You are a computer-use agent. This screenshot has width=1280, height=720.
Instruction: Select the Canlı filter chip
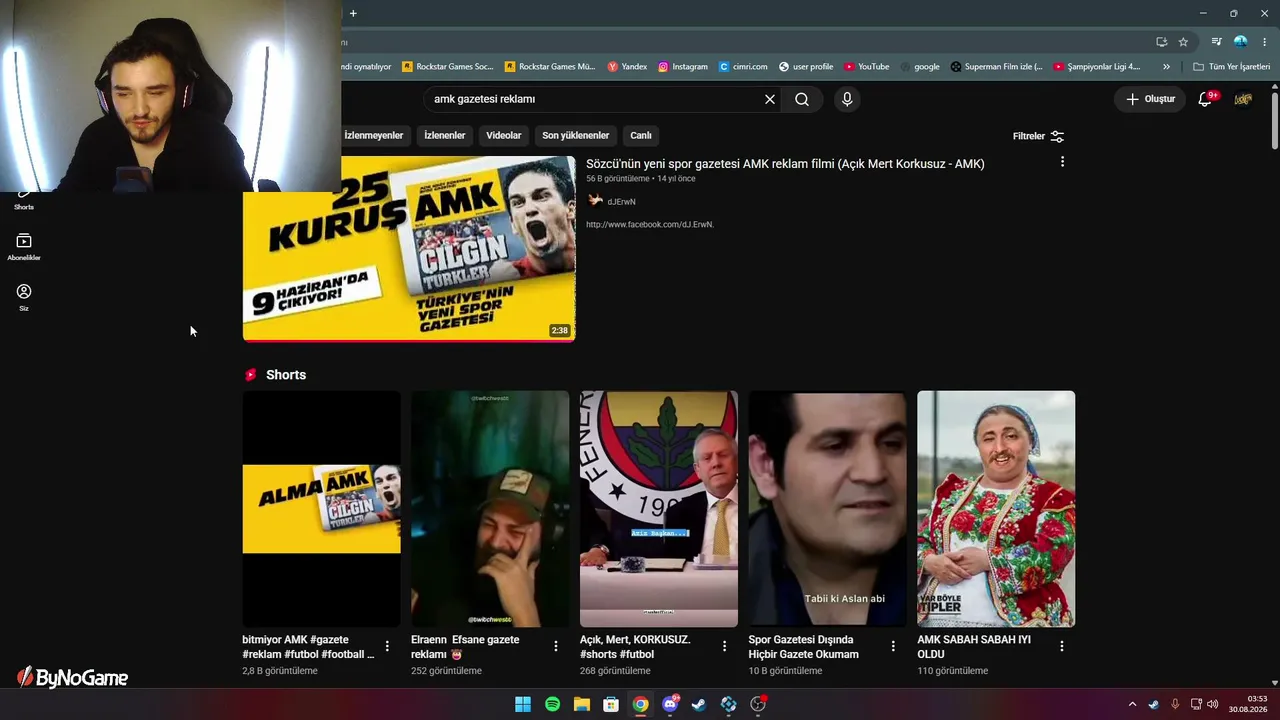[x=641, y=135]
